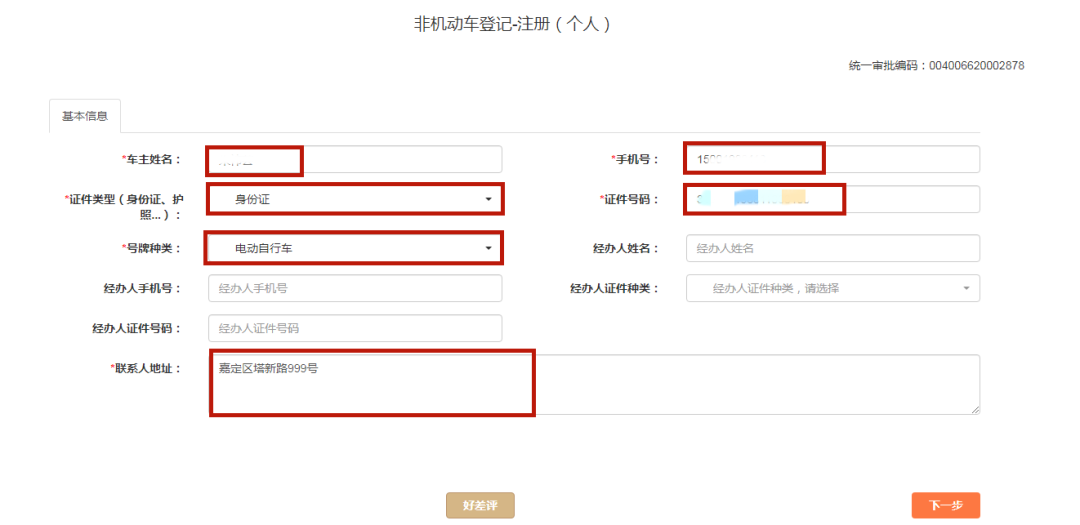Focus the 经办人手机号 input field

(354, 288)
